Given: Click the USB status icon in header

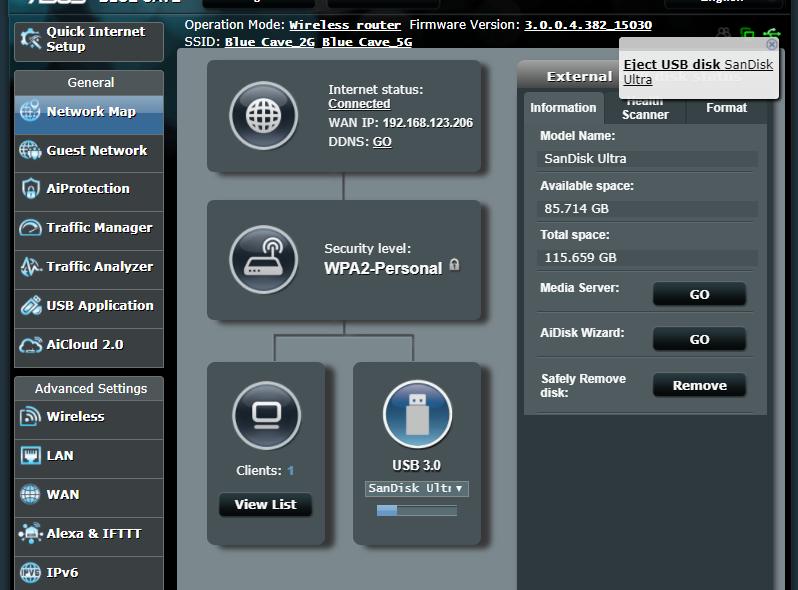Looking at the screenshot, I should 772,34.
